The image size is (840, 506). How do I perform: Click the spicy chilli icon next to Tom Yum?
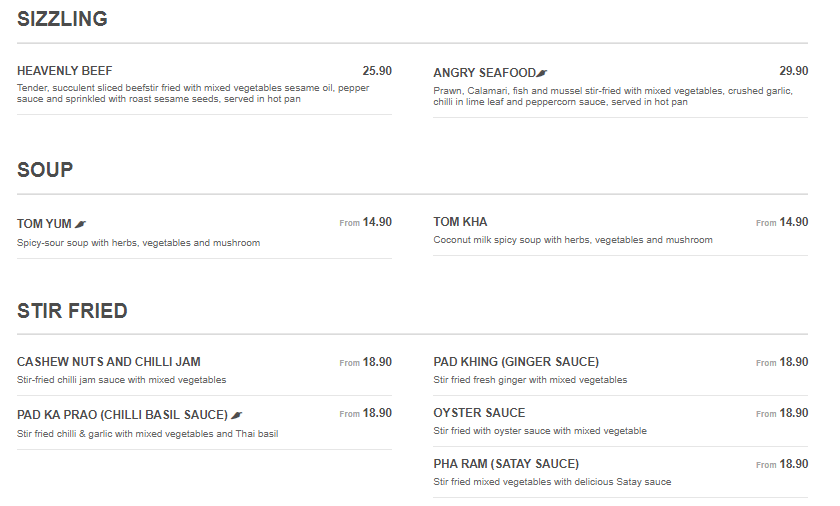tap(80, 224)
